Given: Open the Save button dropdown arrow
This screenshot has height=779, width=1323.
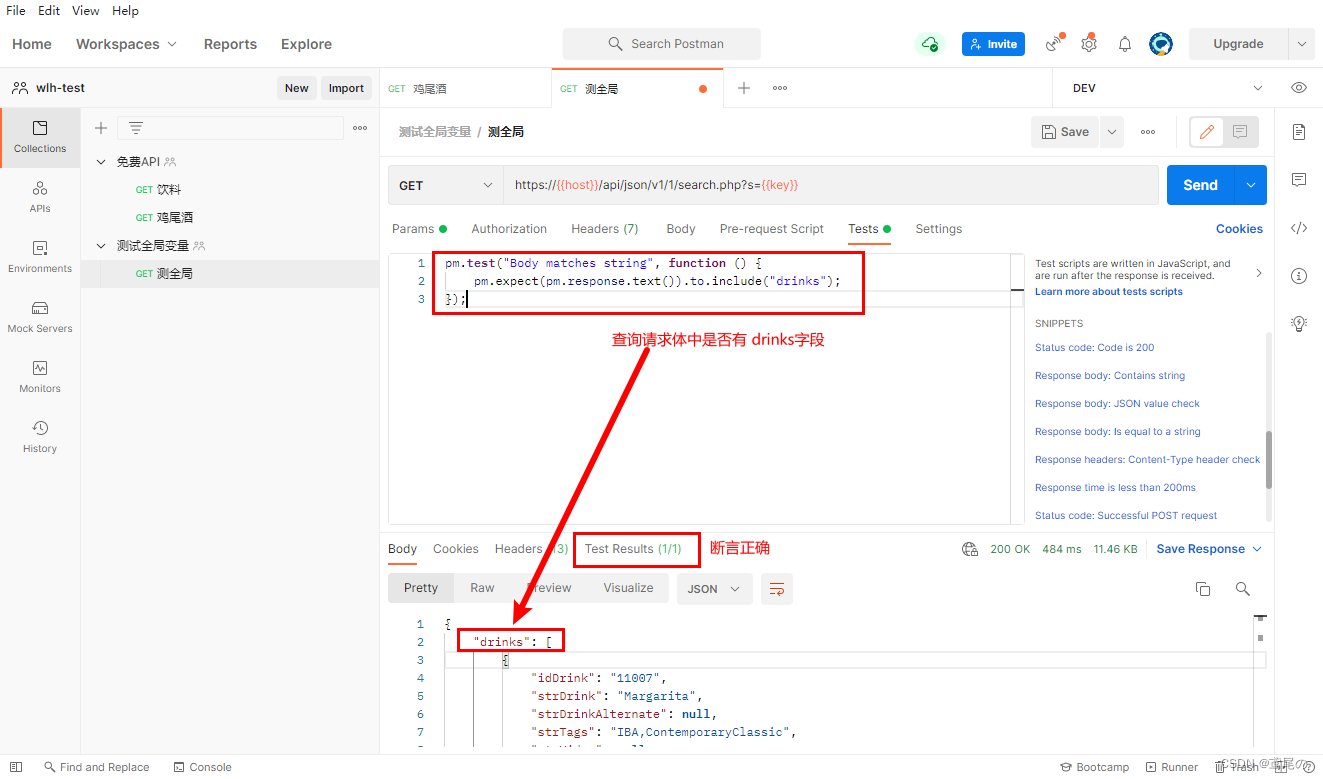Looking at the screenshot, I should pos(1112,132).
